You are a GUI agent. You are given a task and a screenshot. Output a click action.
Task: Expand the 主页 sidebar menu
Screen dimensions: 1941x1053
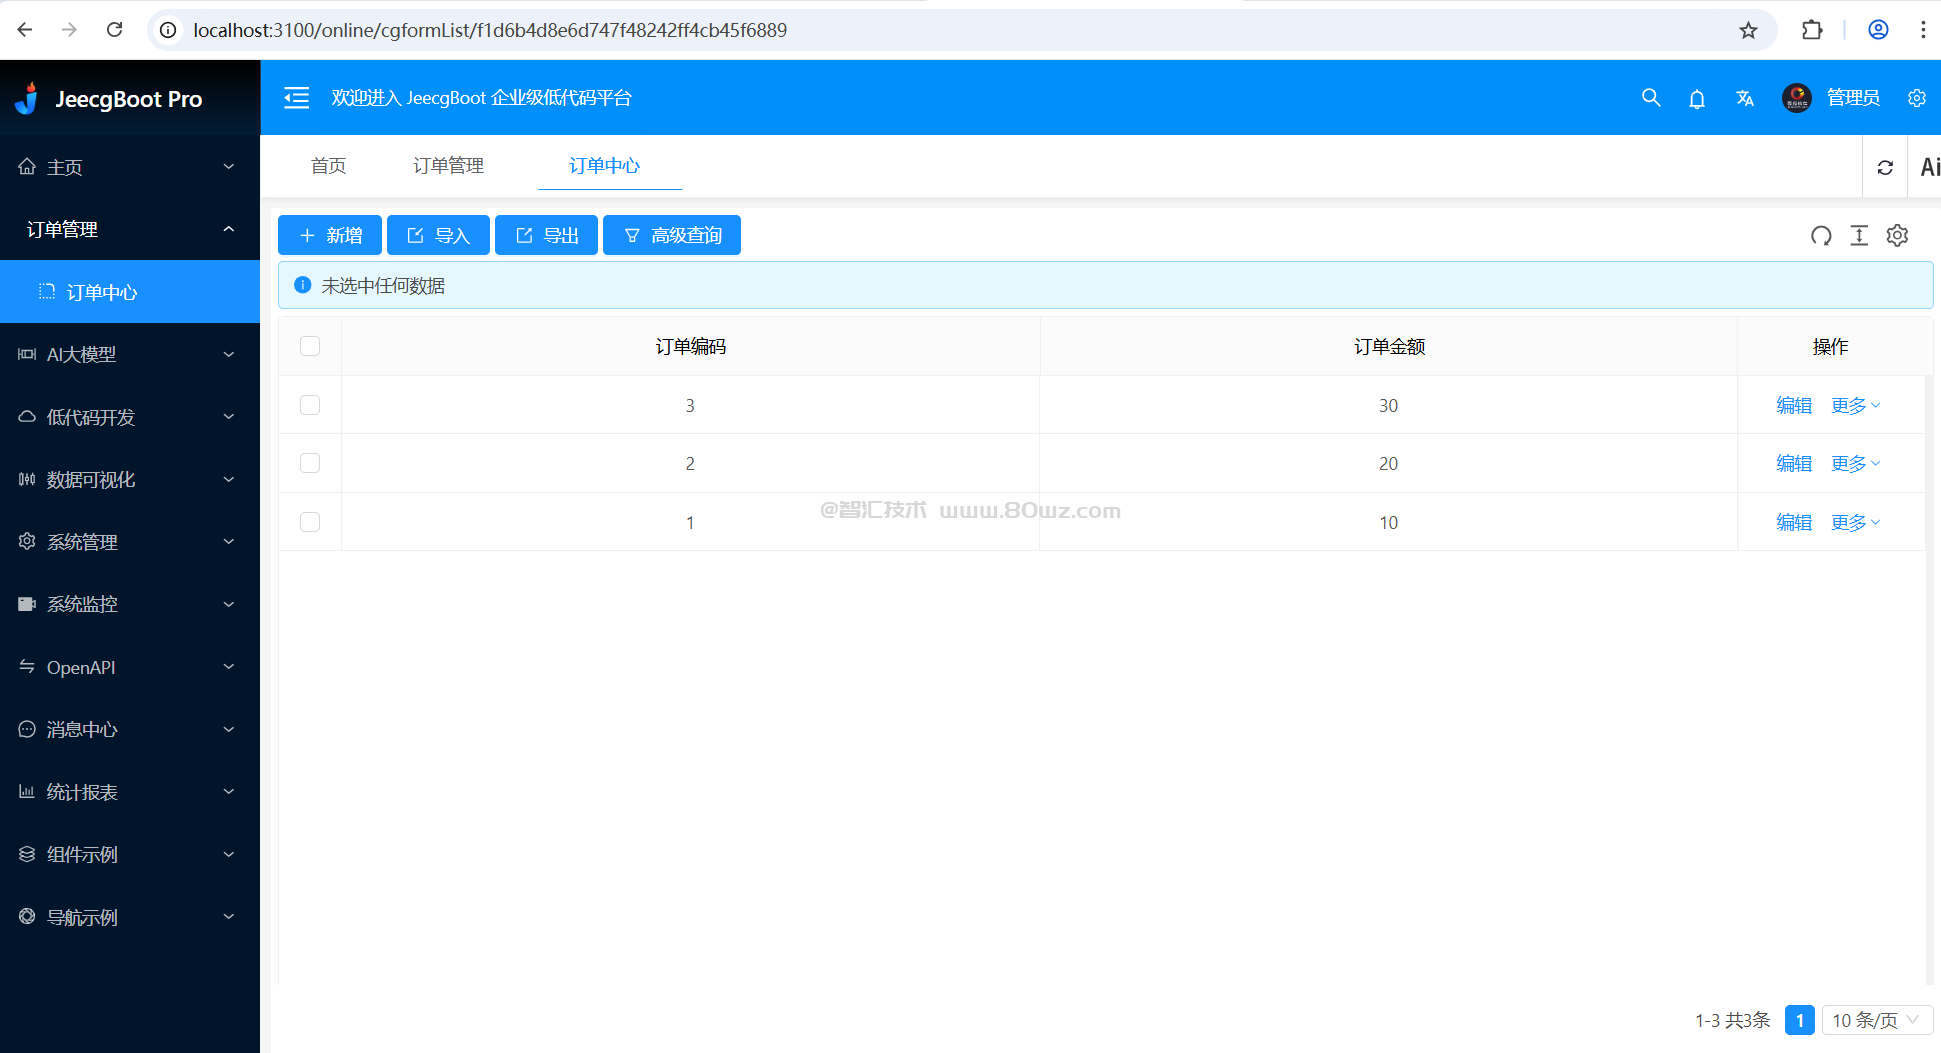(x=130, y=167)
